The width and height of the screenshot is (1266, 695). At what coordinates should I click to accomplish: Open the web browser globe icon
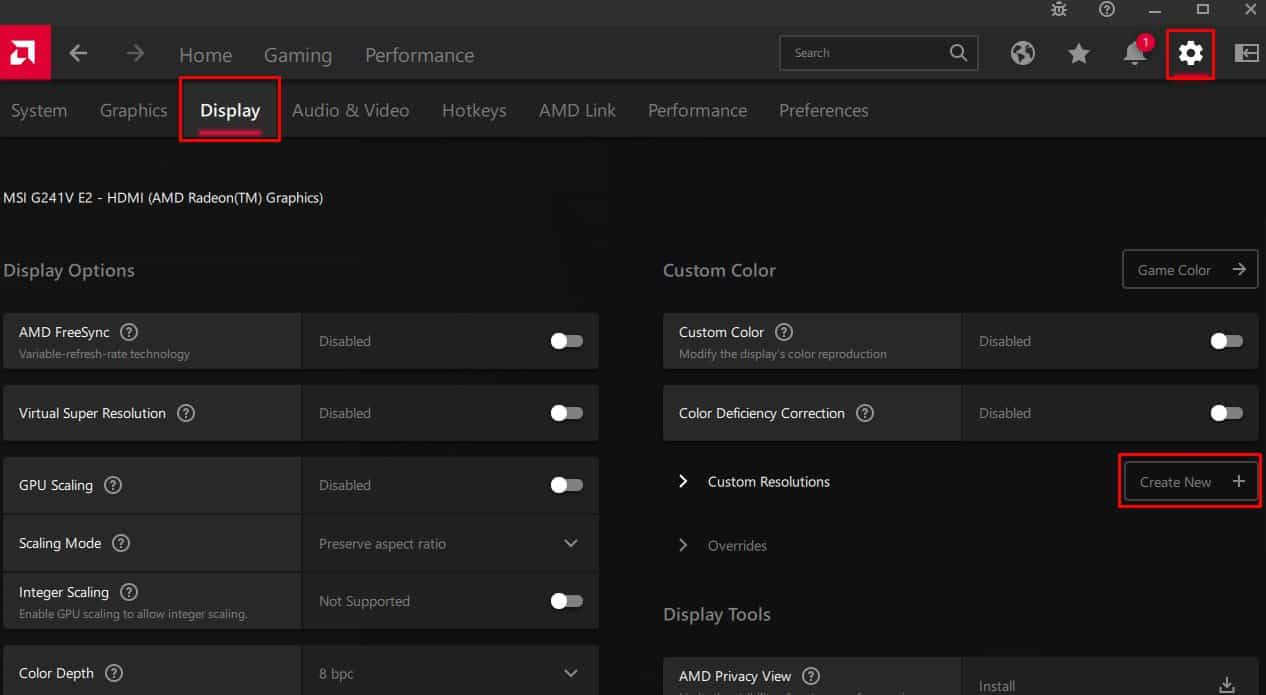tap(1022, 53)
